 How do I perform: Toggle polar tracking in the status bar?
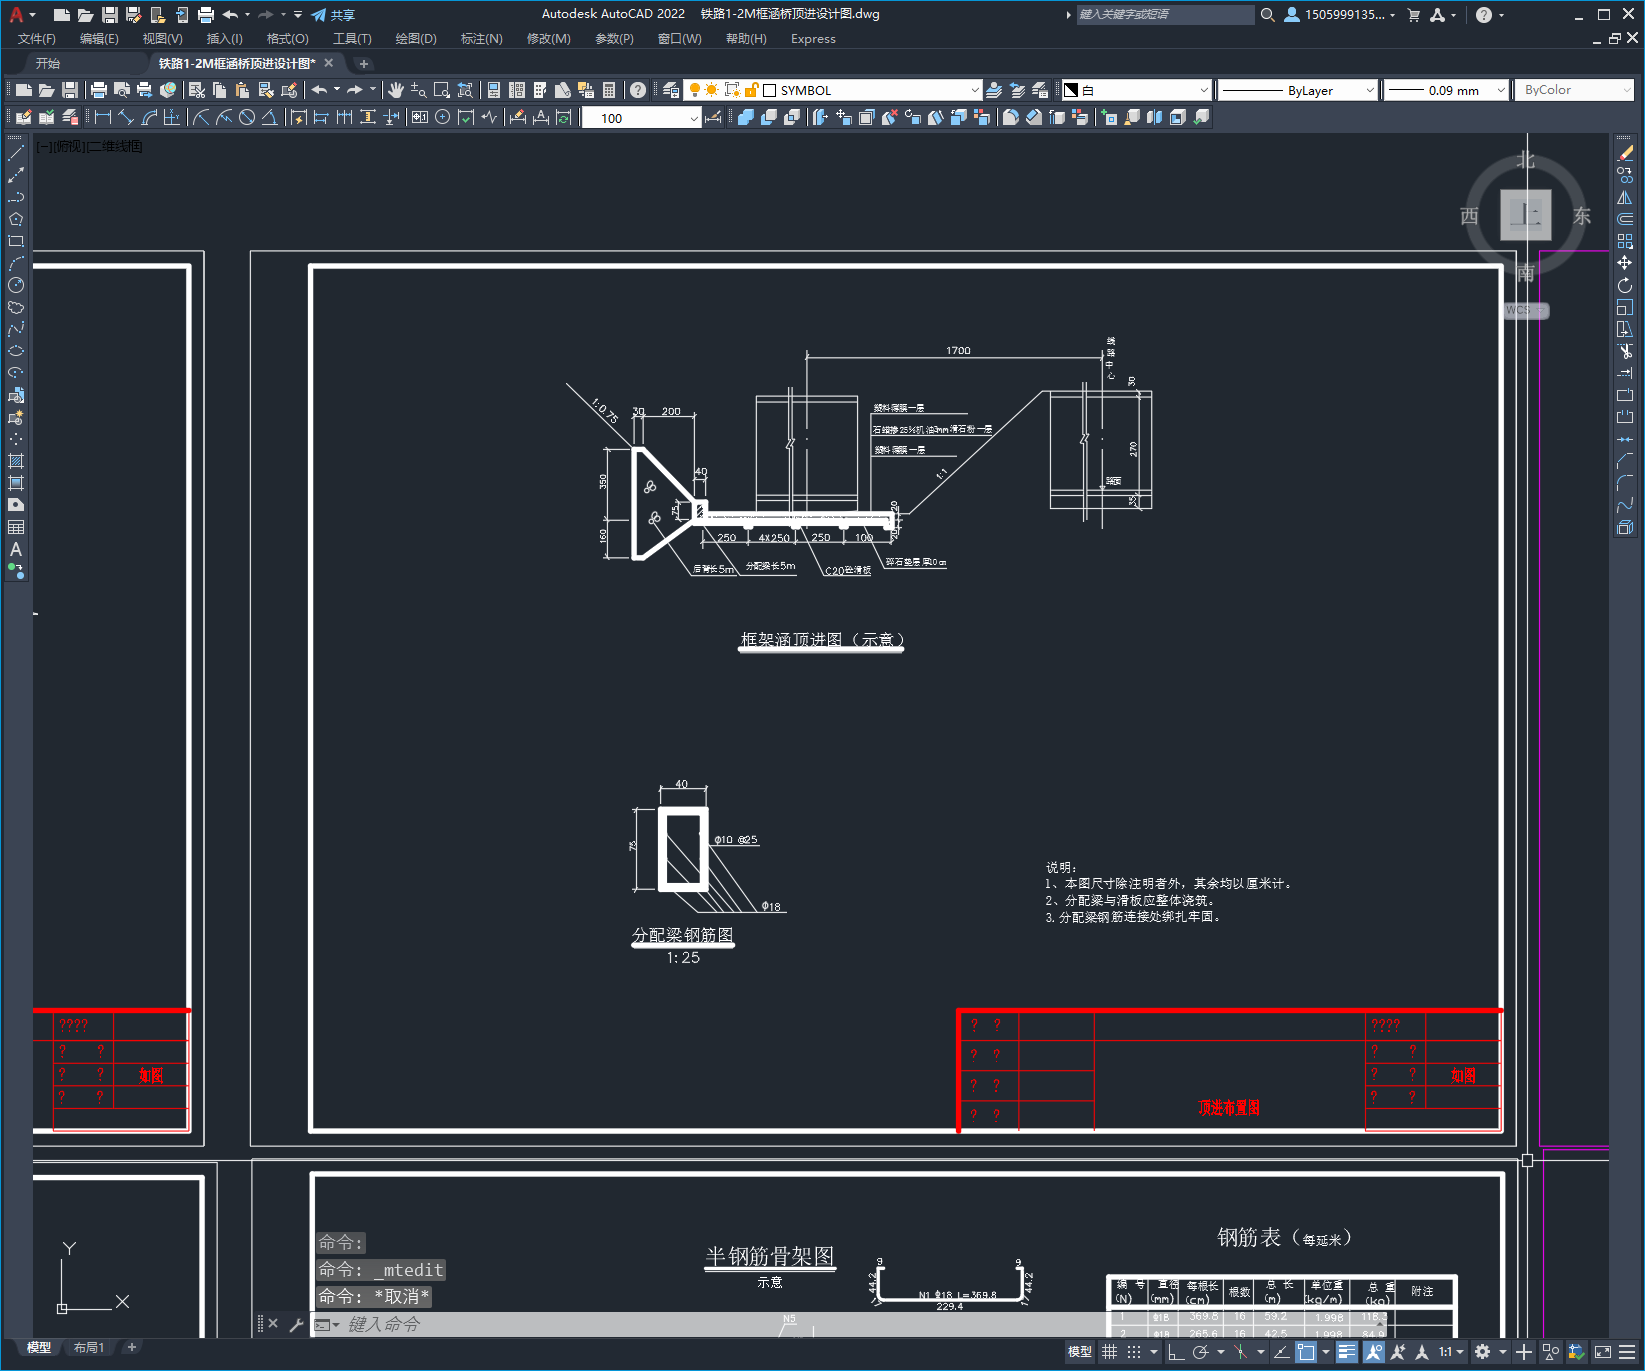click(1201, 1352)
